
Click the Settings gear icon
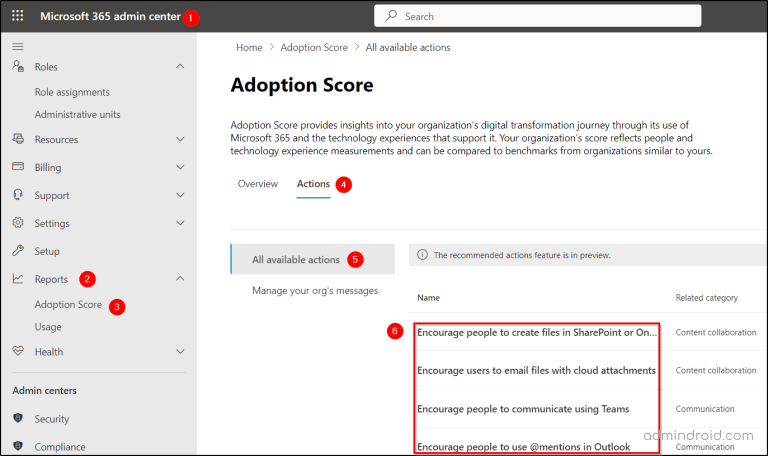tap(18, 222)
